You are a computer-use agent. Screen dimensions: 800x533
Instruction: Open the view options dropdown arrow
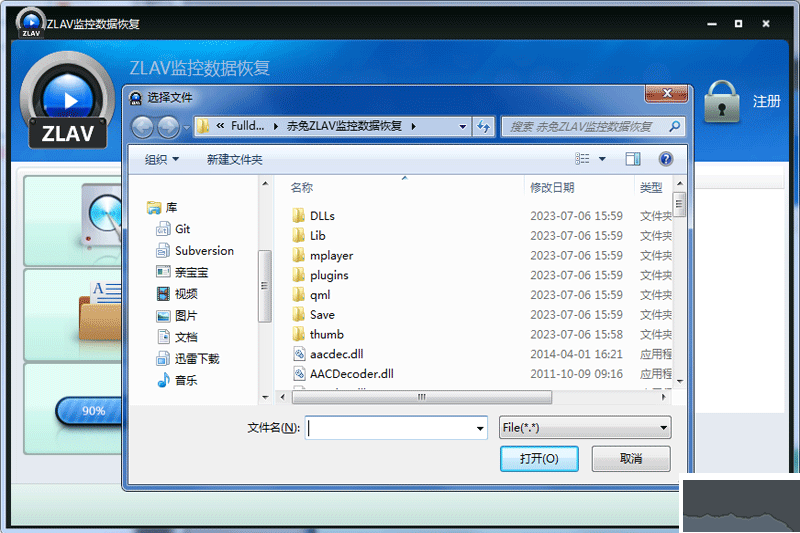tap(602, 159)
